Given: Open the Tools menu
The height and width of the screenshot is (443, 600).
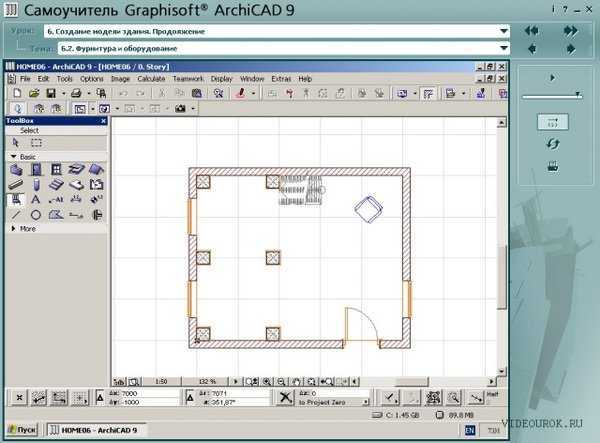Looking at the screenshot, I should point(65,78).
